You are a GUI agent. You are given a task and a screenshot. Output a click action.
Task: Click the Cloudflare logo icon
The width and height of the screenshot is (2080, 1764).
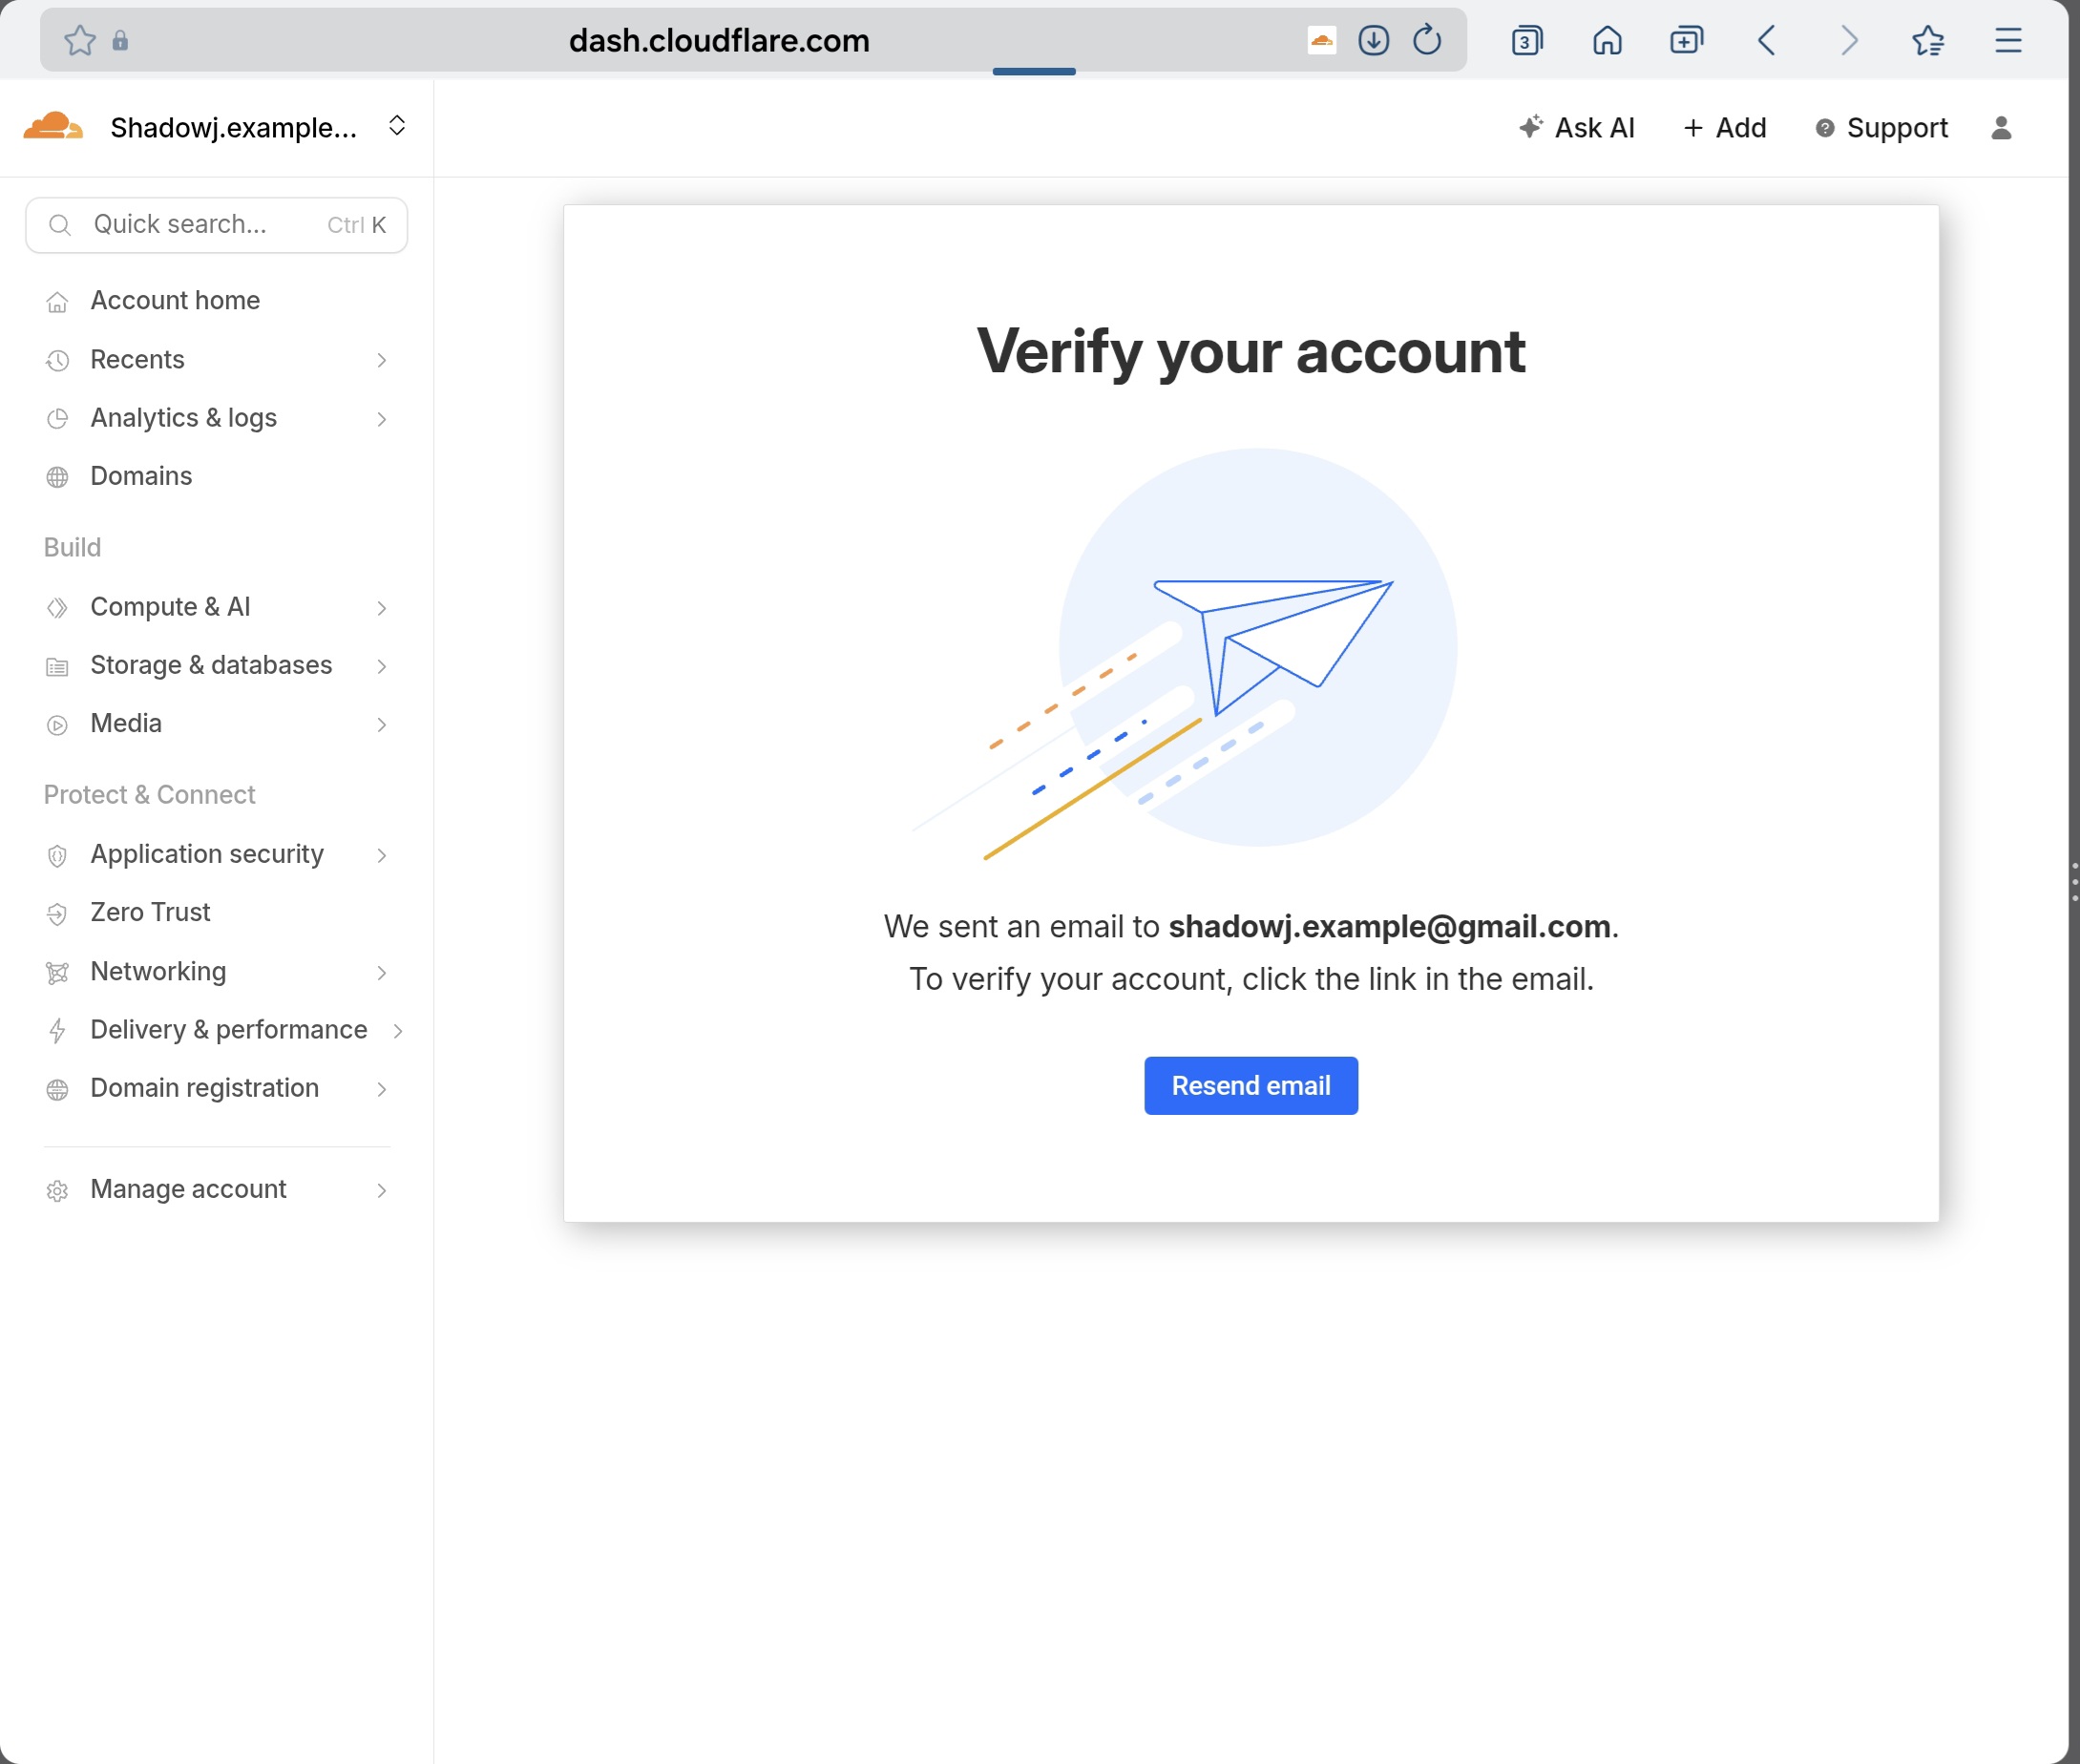pyautogui.click(x=53, y=127)
